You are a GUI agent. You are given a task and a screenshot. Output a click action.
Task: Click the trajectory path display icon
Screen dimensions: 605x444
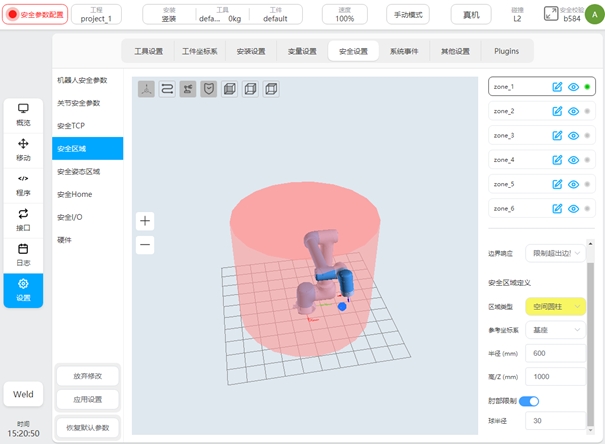pyautogui.click(x=167, y=89)
